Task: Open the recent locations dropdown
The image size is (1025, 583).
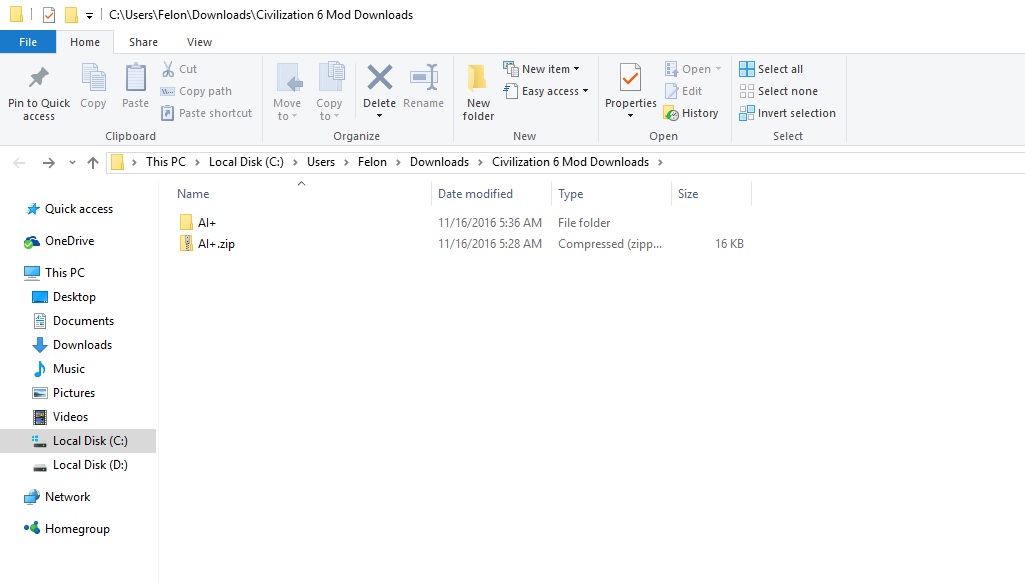Action: (72, 163)
